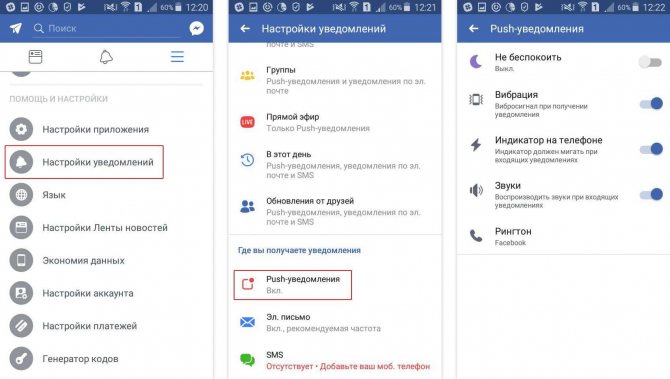Select the hamburger menu tab
670x379 pixels.
coord(177,57)
